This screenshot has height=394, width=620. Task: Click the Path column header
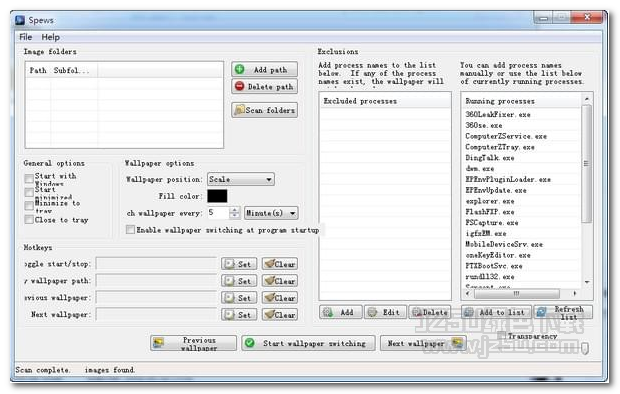(x=38, y=70)
